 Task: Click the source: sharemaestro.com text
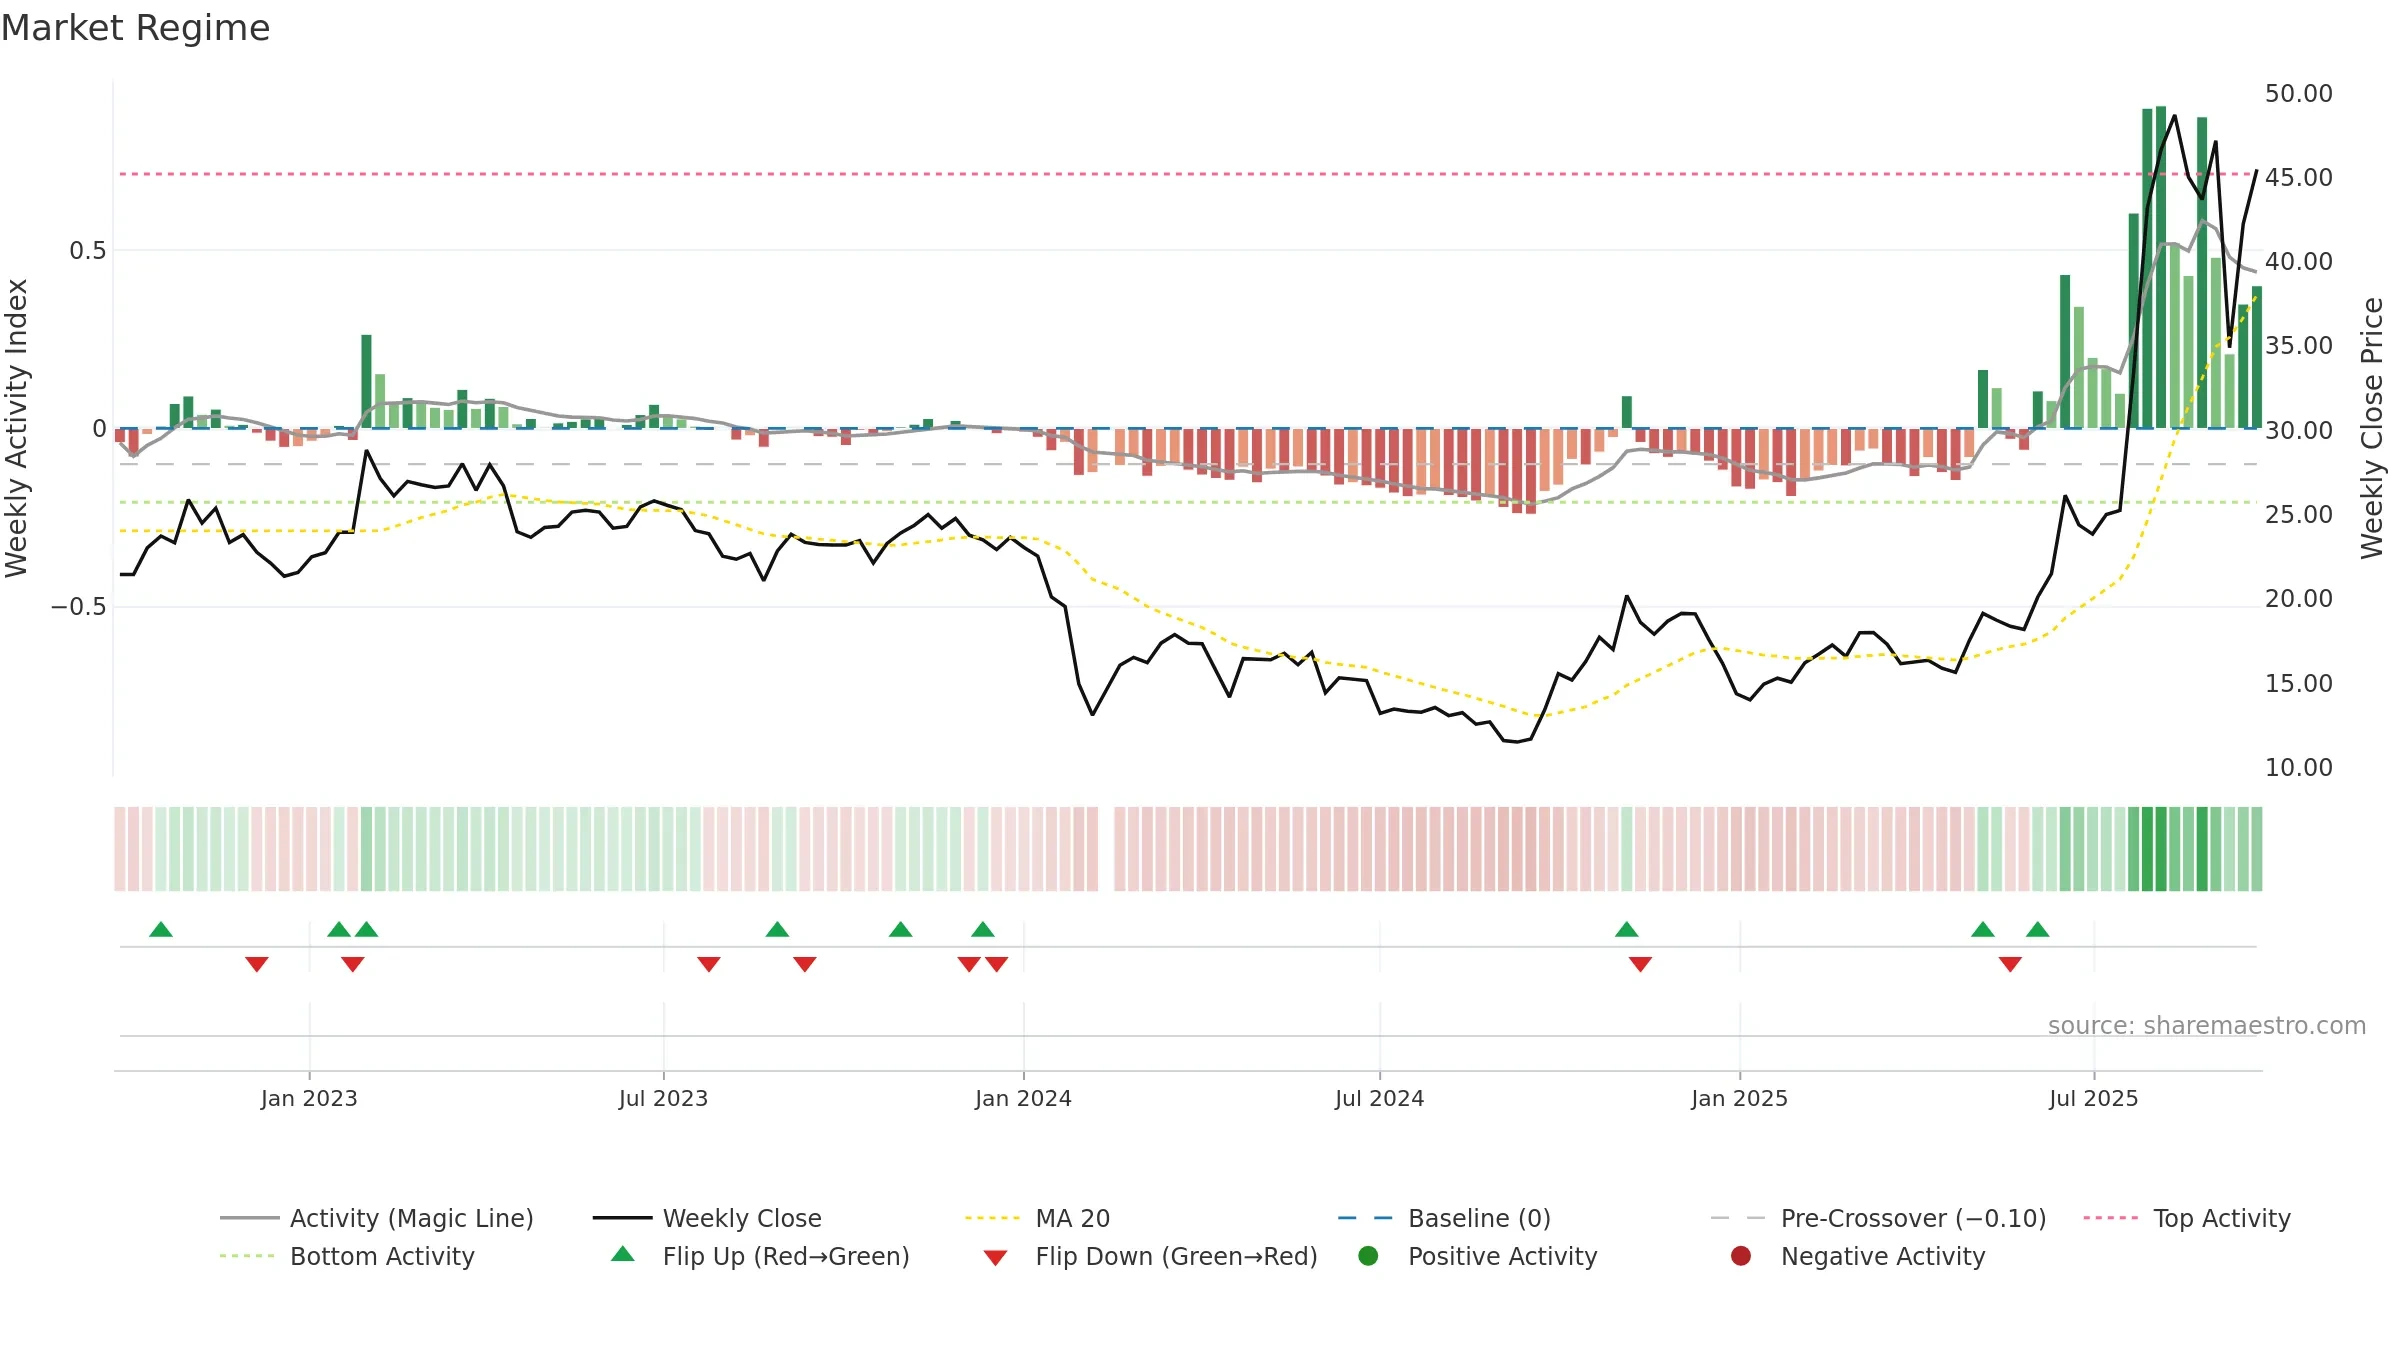click(x=2206, y=1025)
